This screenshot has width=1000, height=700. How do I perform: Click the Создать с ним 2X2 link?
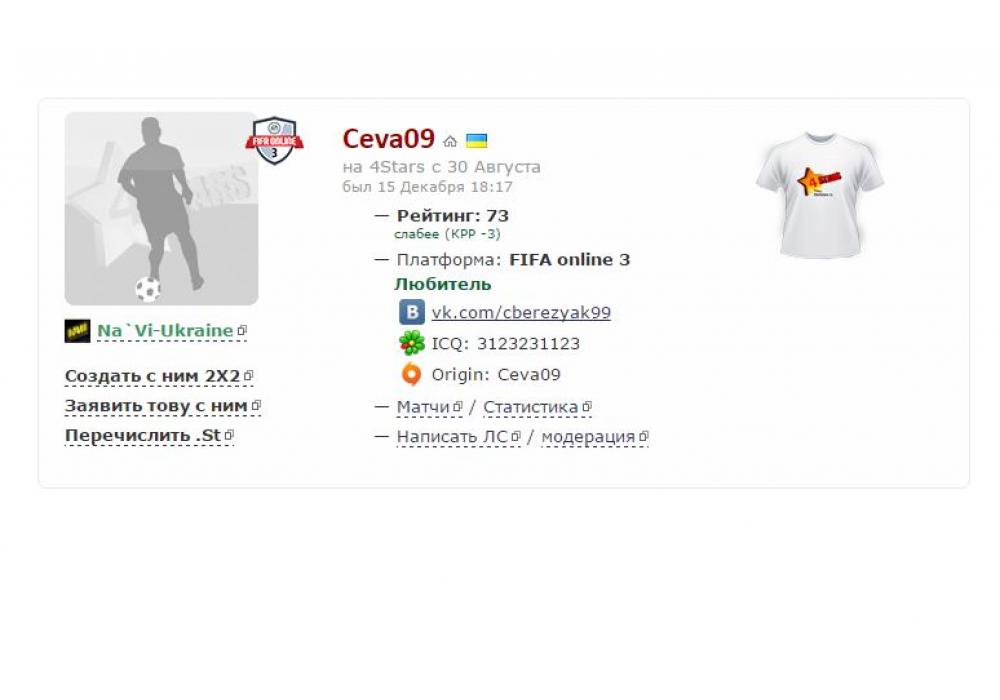(x=152, y=376)
